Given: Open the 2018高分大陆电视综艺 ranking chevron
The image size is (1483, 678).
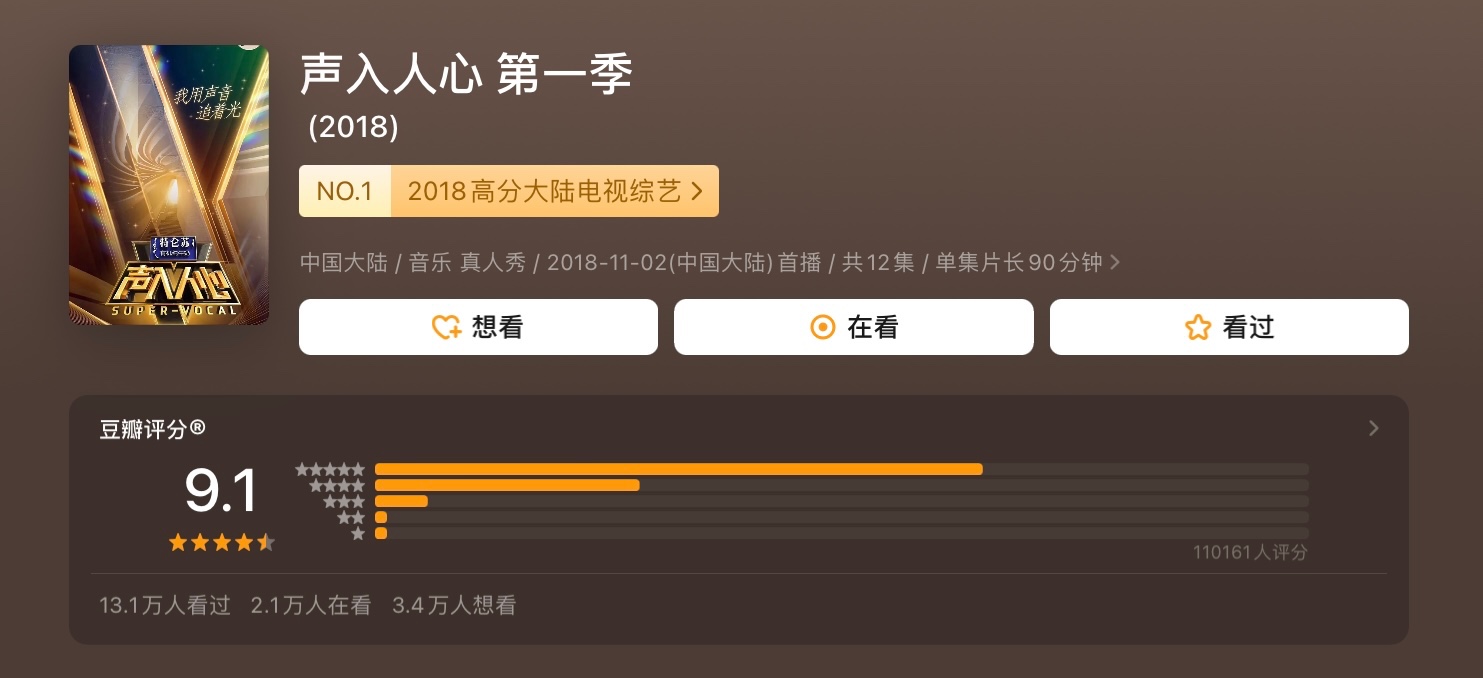Looking at the screenshot, I should point(697,191).
